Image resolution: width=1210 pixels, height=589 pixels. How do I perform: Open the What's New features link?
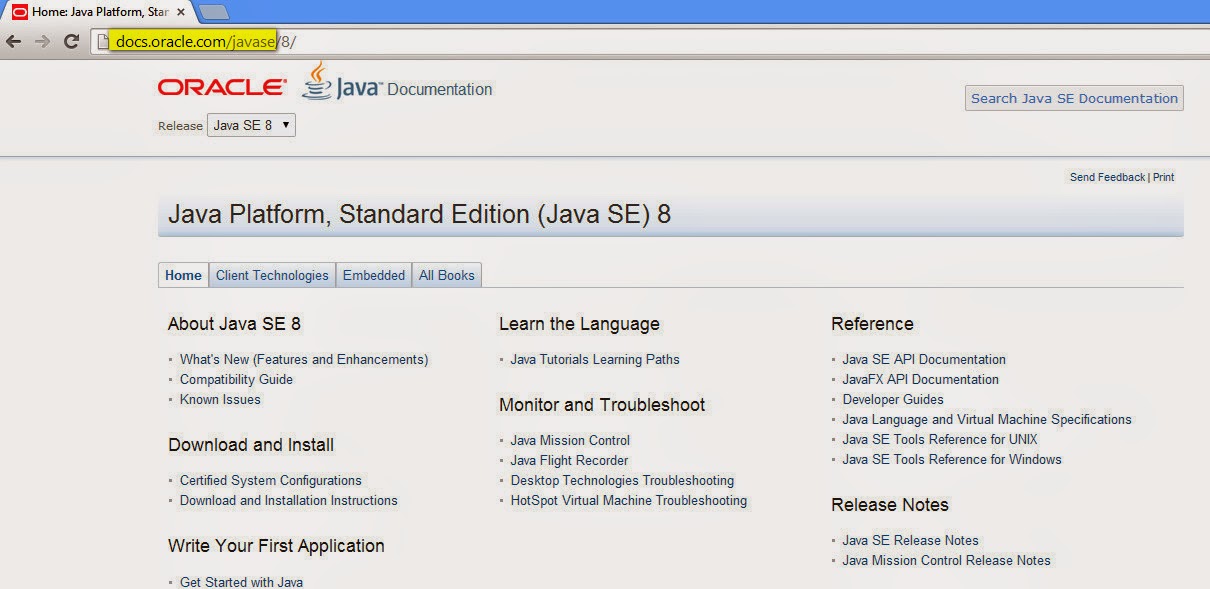(303, 359)
